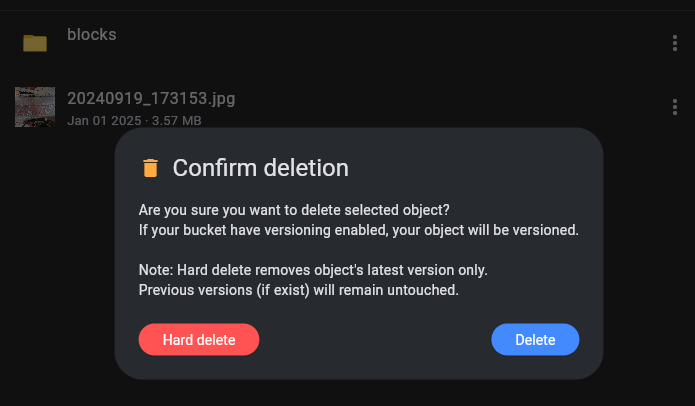Click empty space in the blocks row
The image size is (695, 406).
pos(390,43)
